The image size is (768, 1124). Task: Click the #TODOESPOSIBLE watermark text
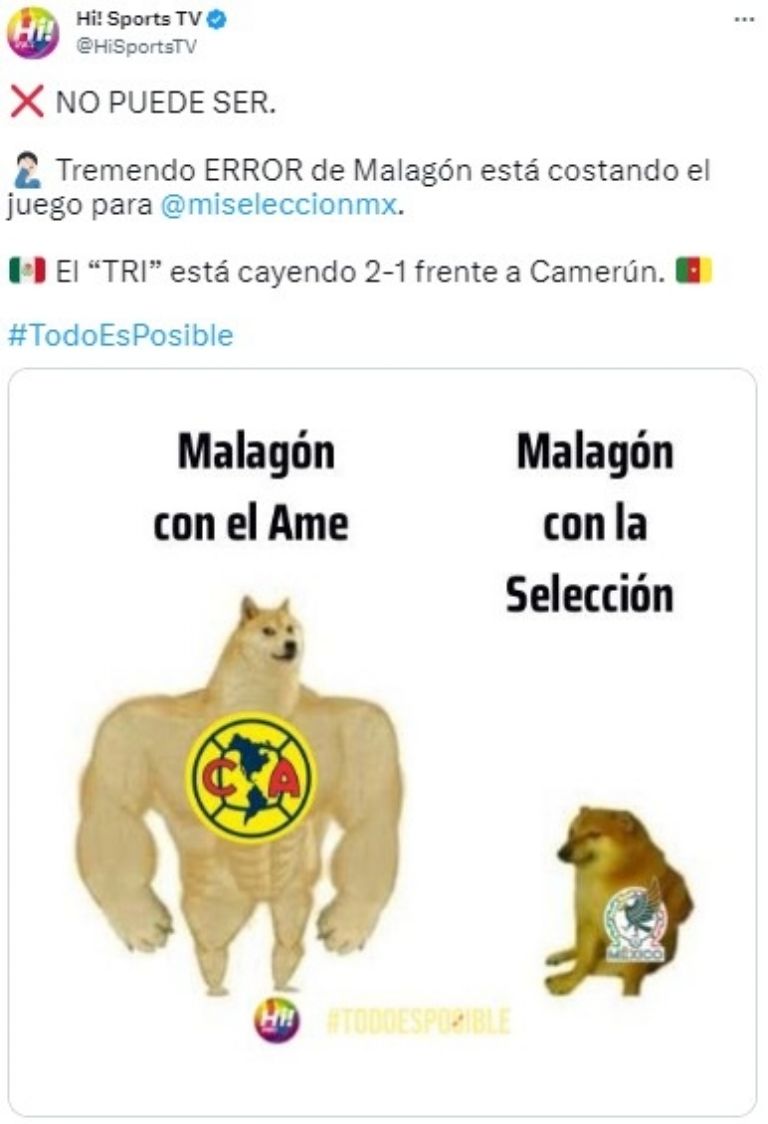pos(418,1021)
